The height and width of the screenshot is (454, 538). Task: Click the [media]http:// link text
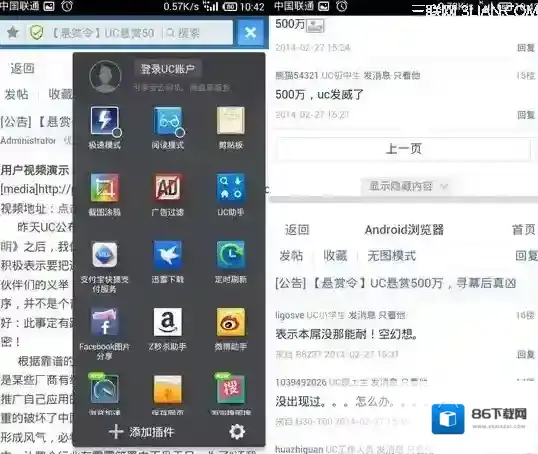pos(36,189)
